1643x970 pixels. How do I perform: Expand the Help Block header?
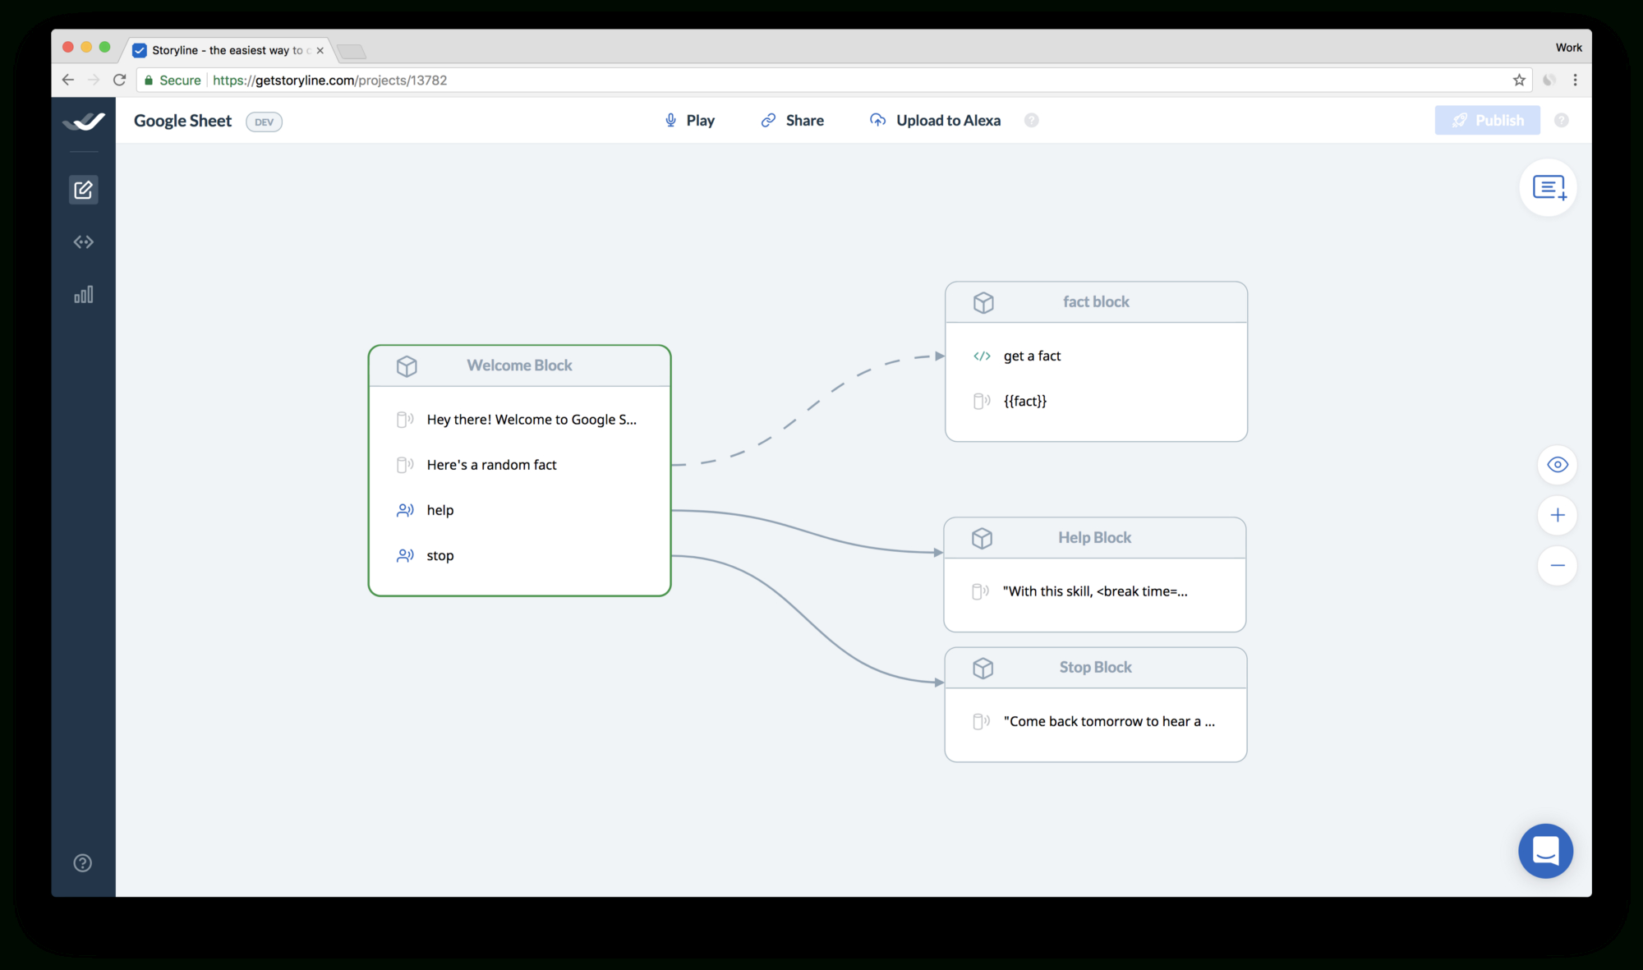[x=1094, y=537]
